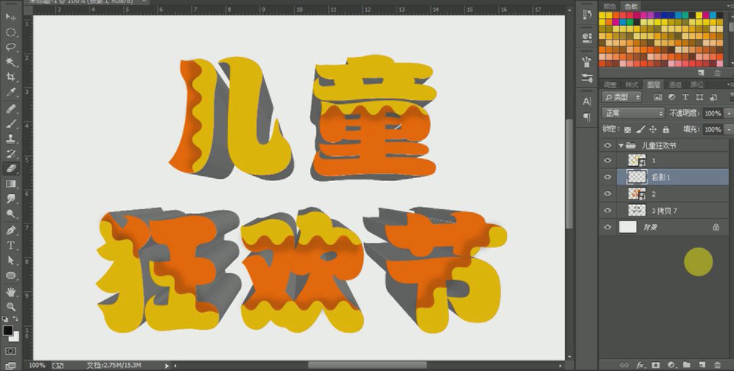Hide the 背景 layer visibility eye
The height and width of the screenshot is (371, 734).
coord(608,227)
